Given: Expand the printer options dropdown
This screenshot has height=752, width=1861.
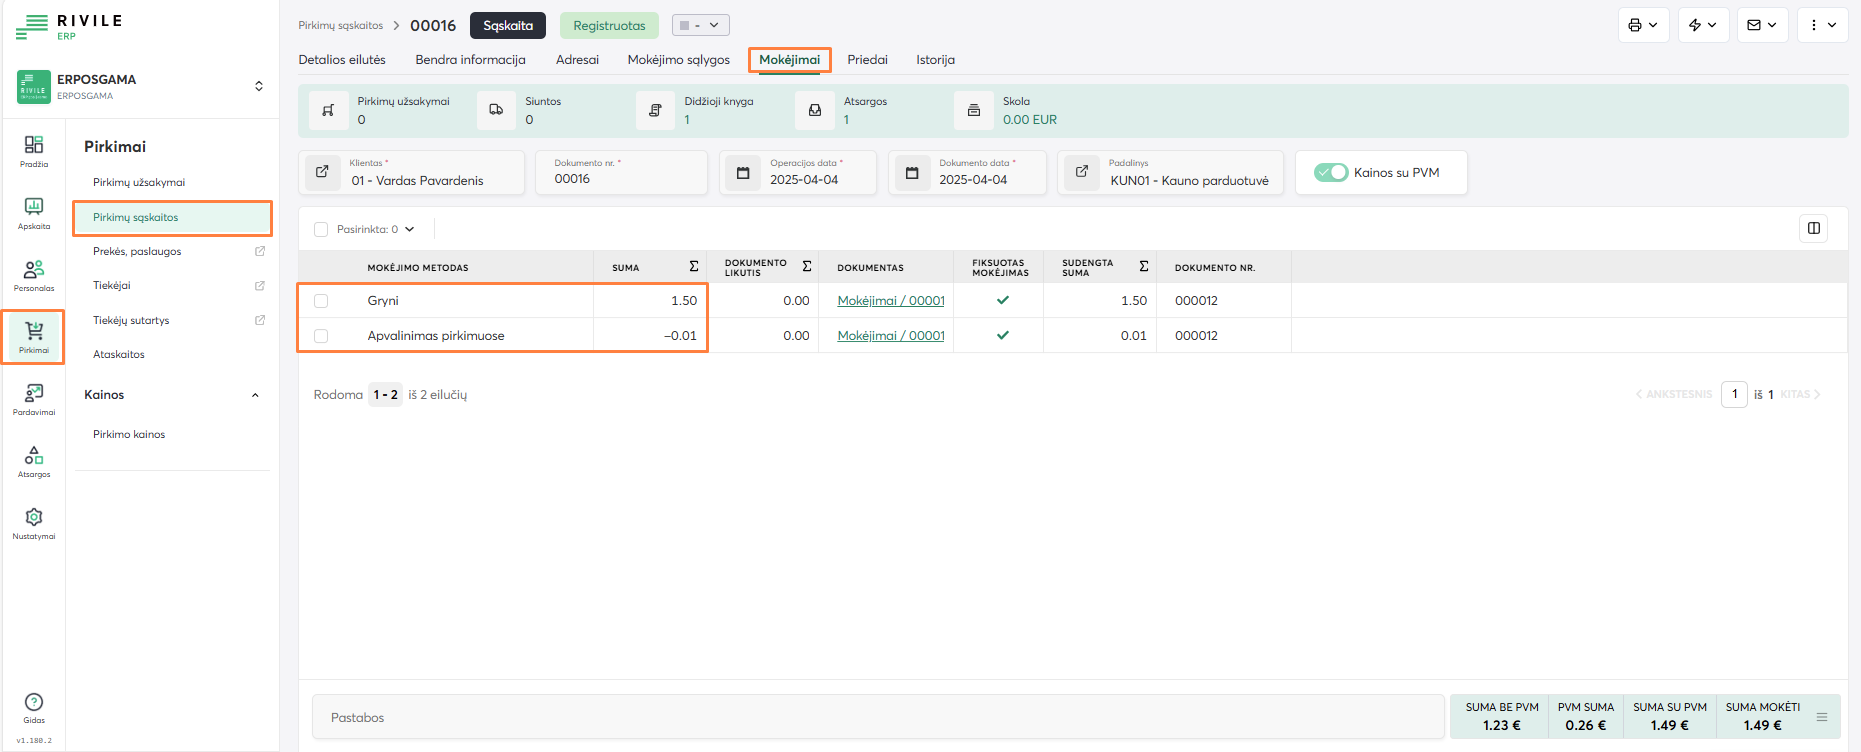Looking at the screenshot, I should click(1643, 25).
